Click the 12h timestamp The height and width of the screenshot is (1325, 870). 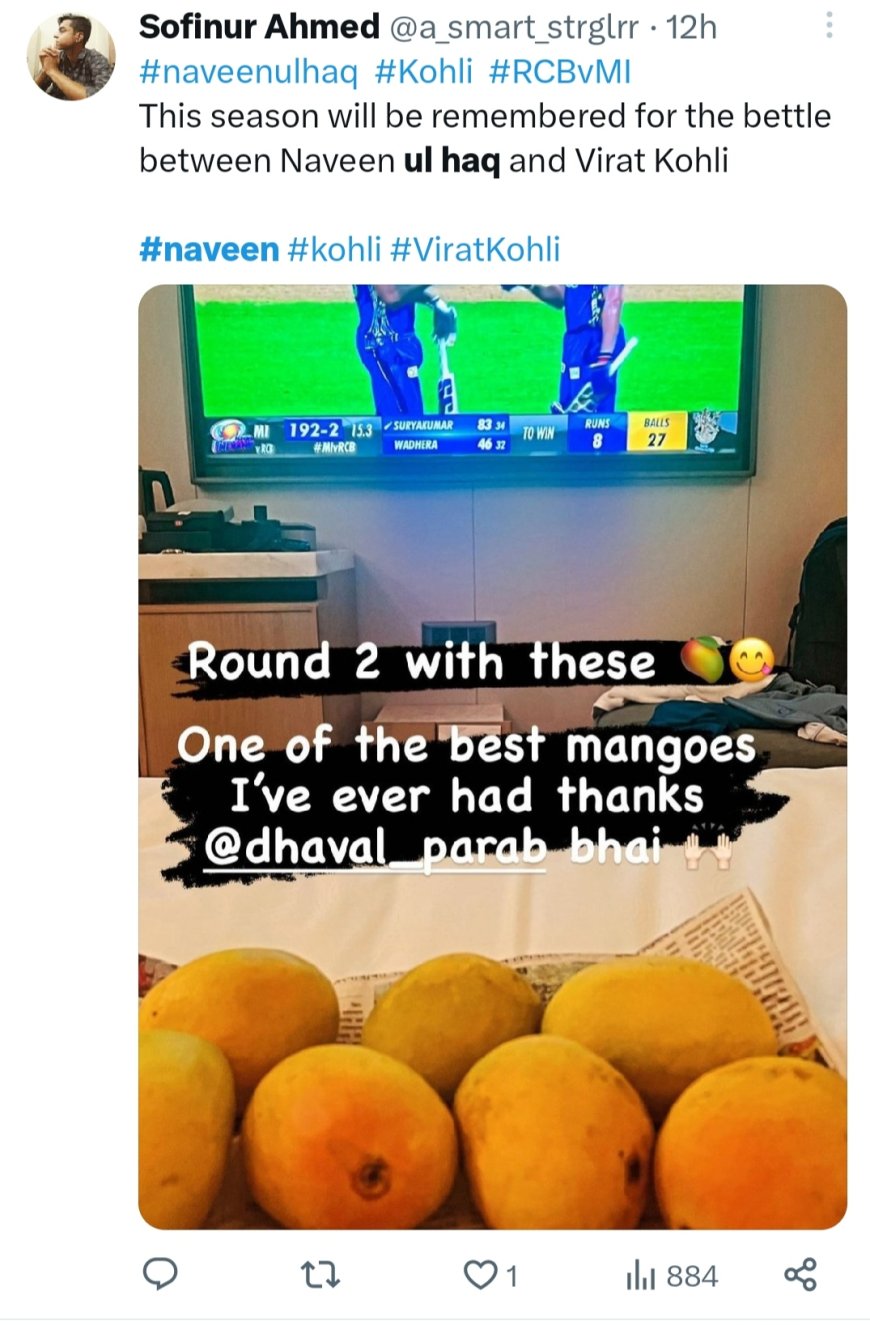tap(691, 27)
